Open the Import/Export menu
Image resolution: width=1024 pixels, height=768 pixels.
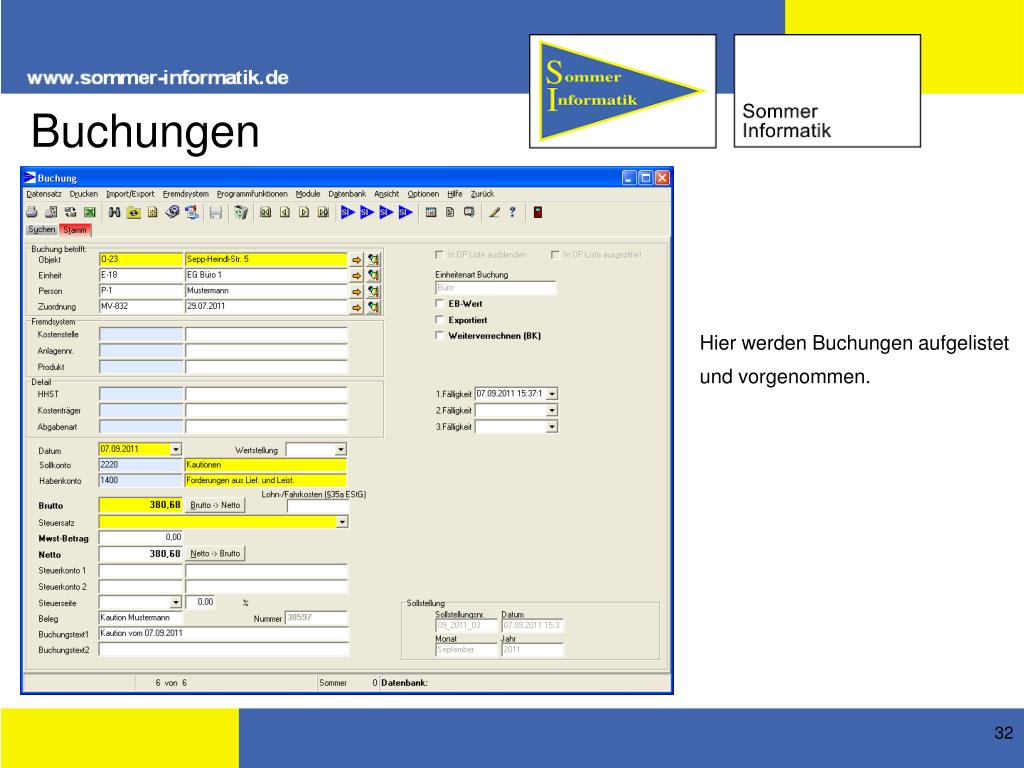130,194
